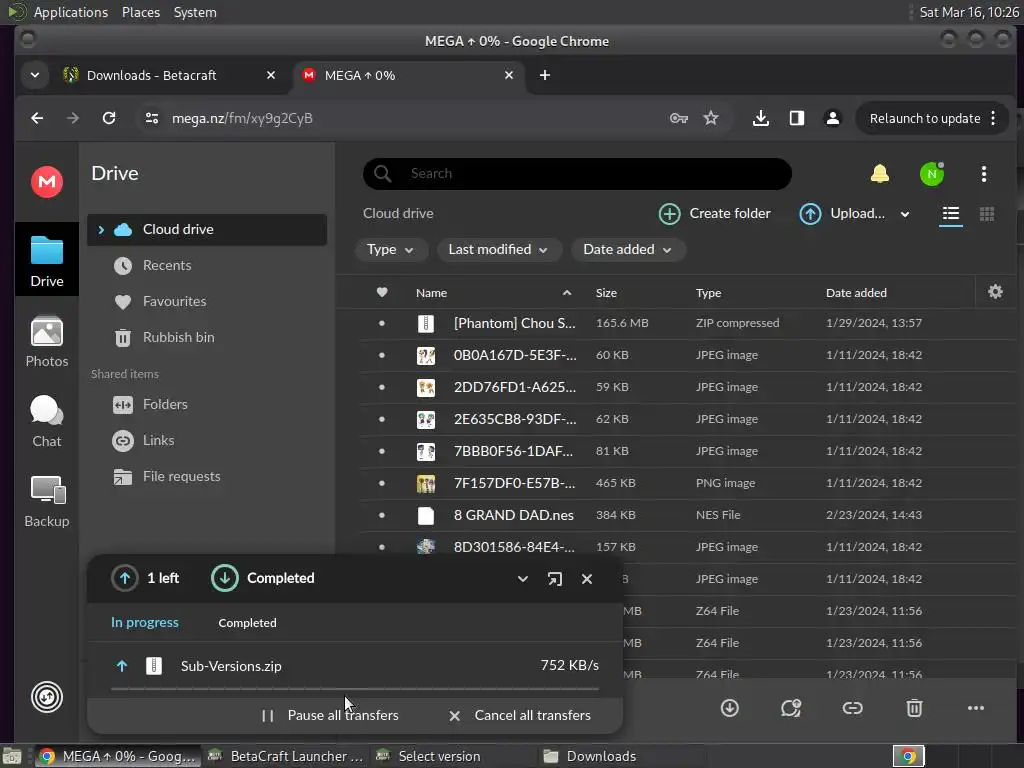This screenshot has height=768, width=1024.
Task: Reload the page
Action: (x=109, y=118)
